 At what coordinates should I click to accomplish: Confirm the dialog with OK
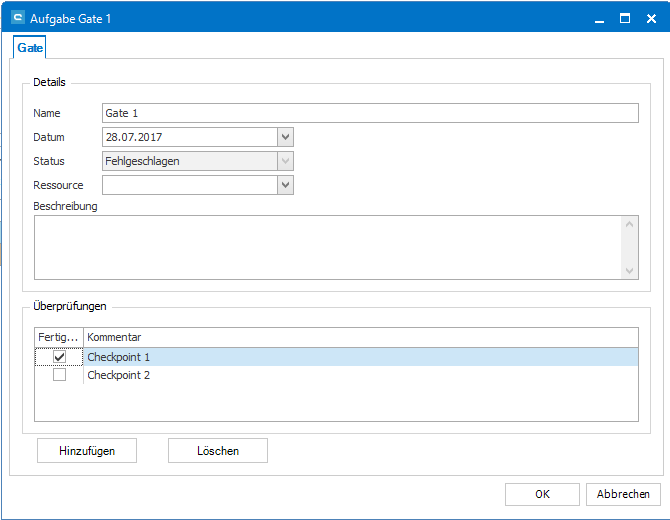(x=542, y=494)
